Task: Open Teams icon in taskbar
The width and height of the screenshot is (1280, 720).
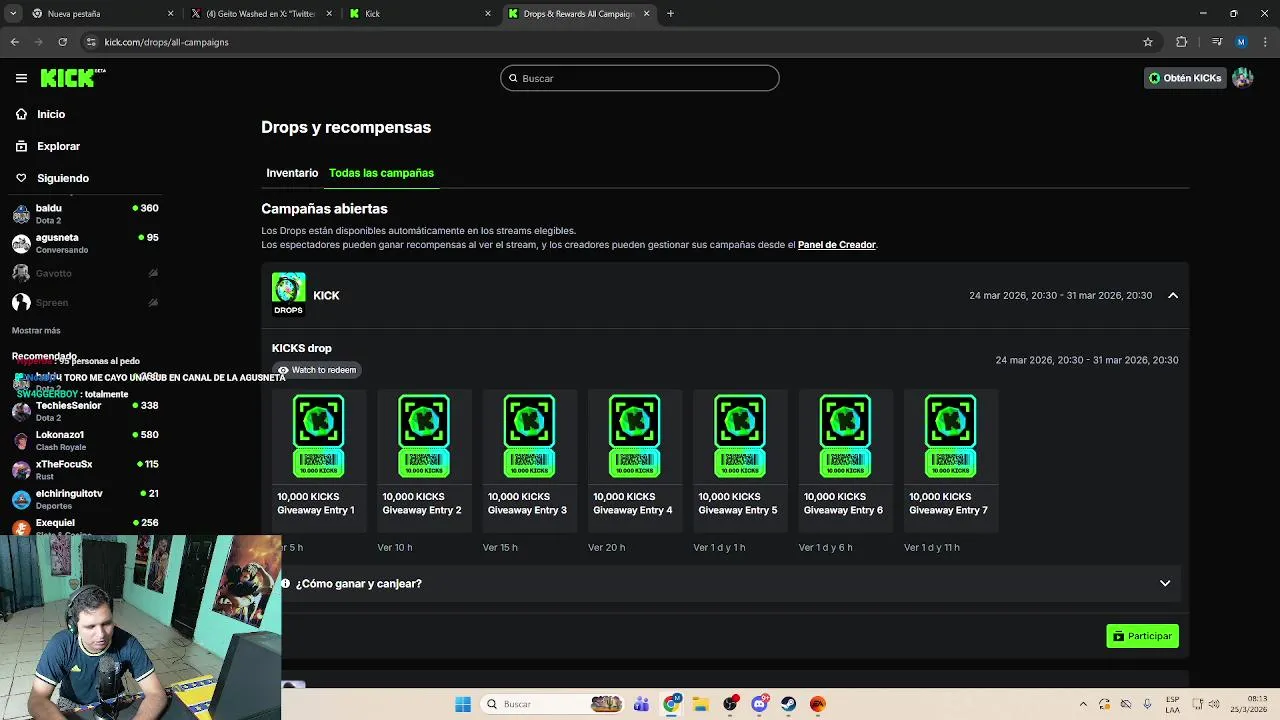Action: tap(642, 704)
